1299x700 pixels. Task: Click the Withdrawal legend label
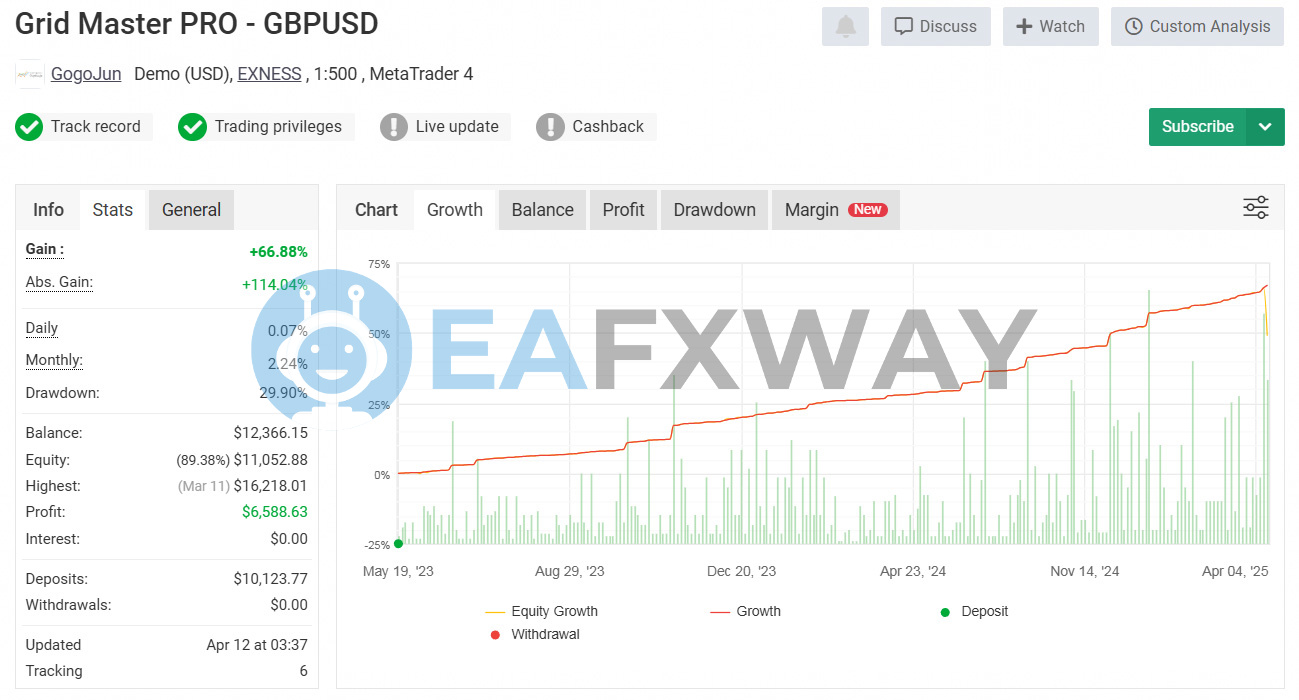[x=546, y=635]
